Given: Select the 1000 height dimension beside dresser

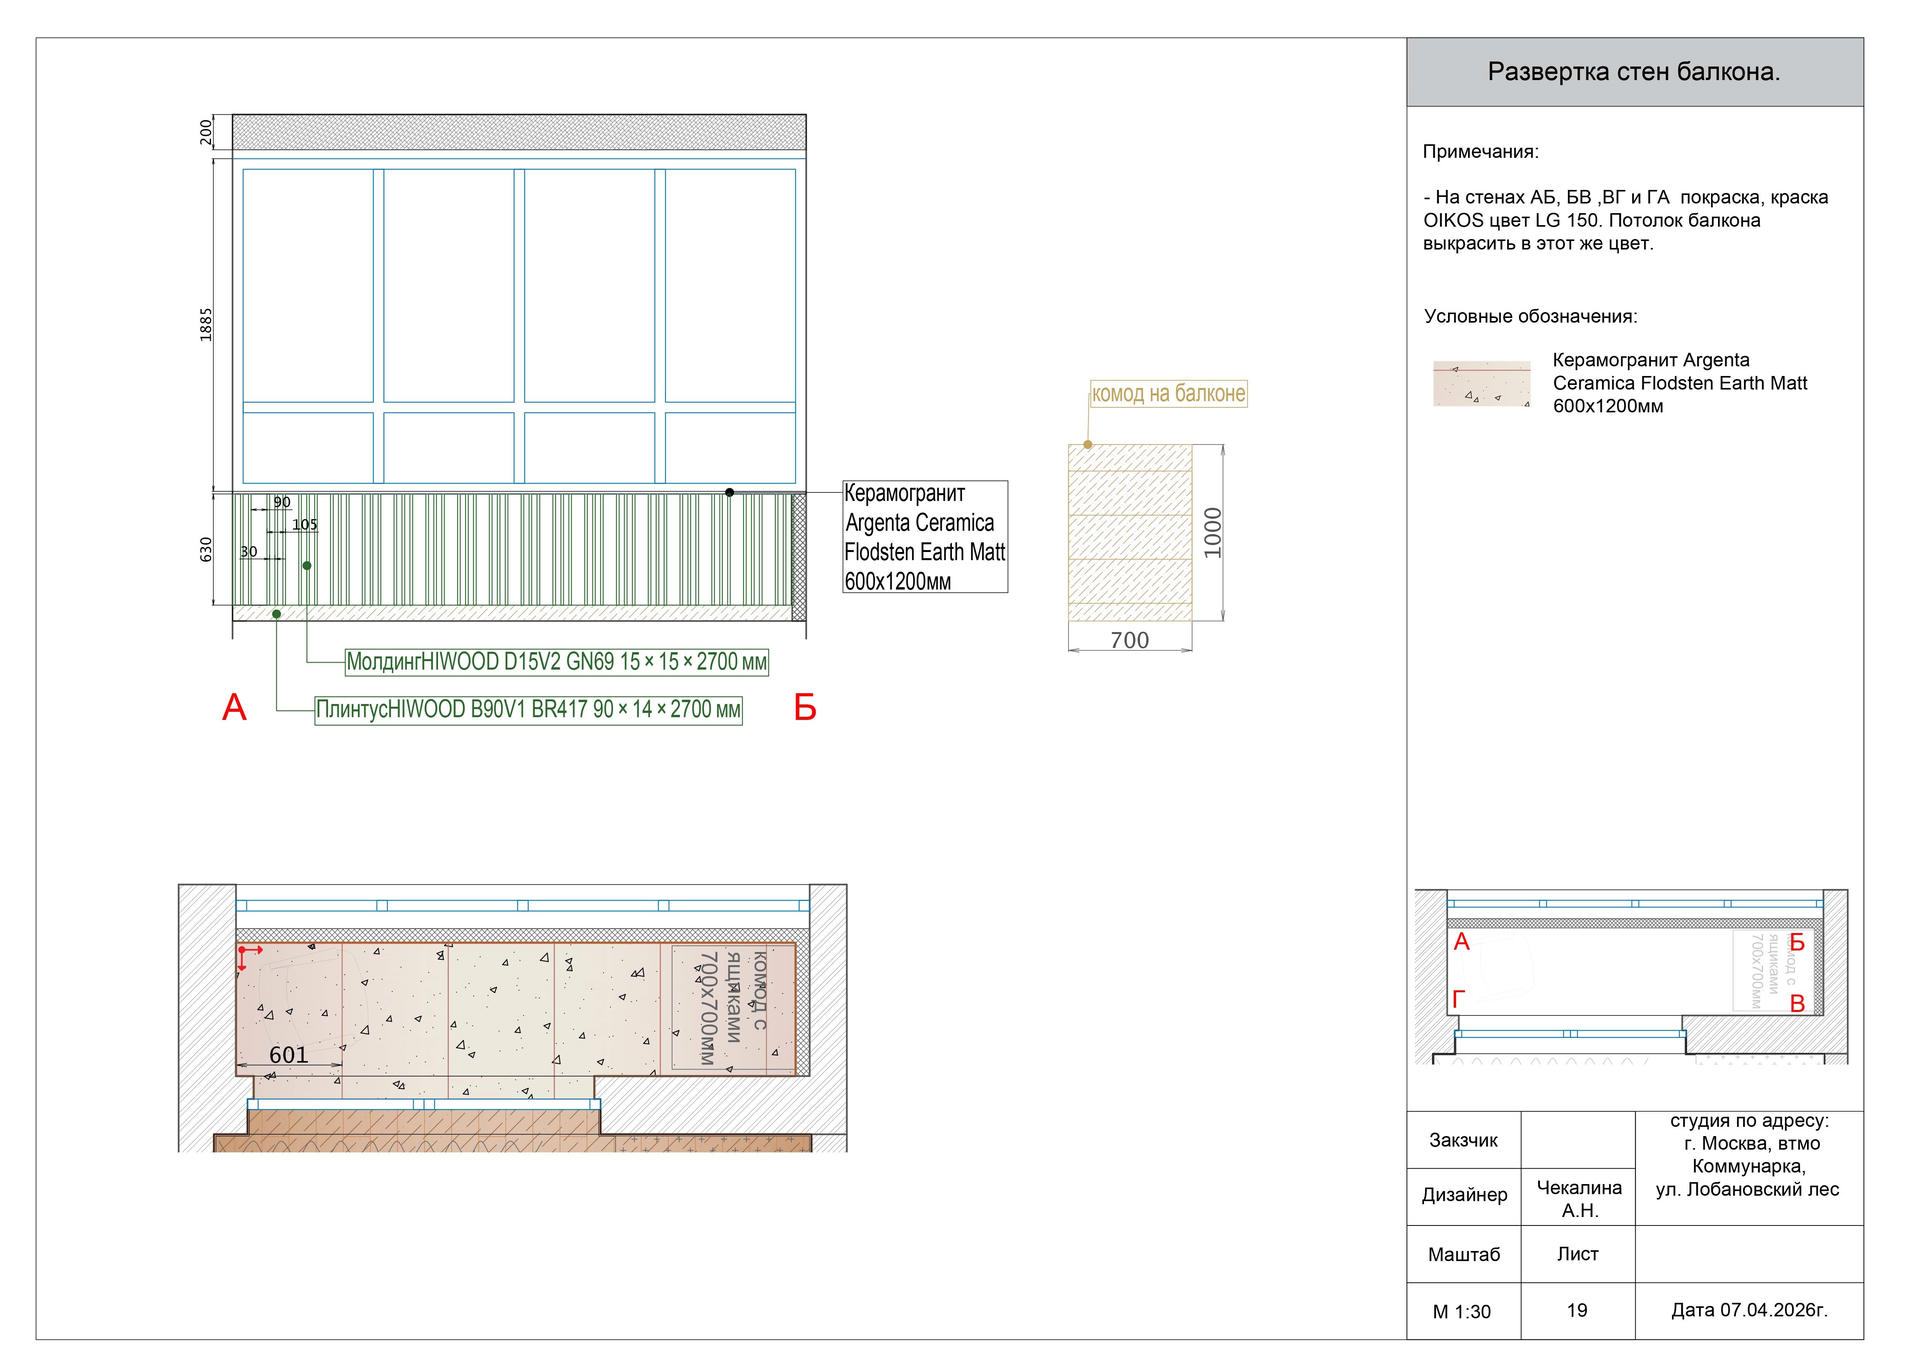Looking at the screenshot, I should (x=1213, y=533).
